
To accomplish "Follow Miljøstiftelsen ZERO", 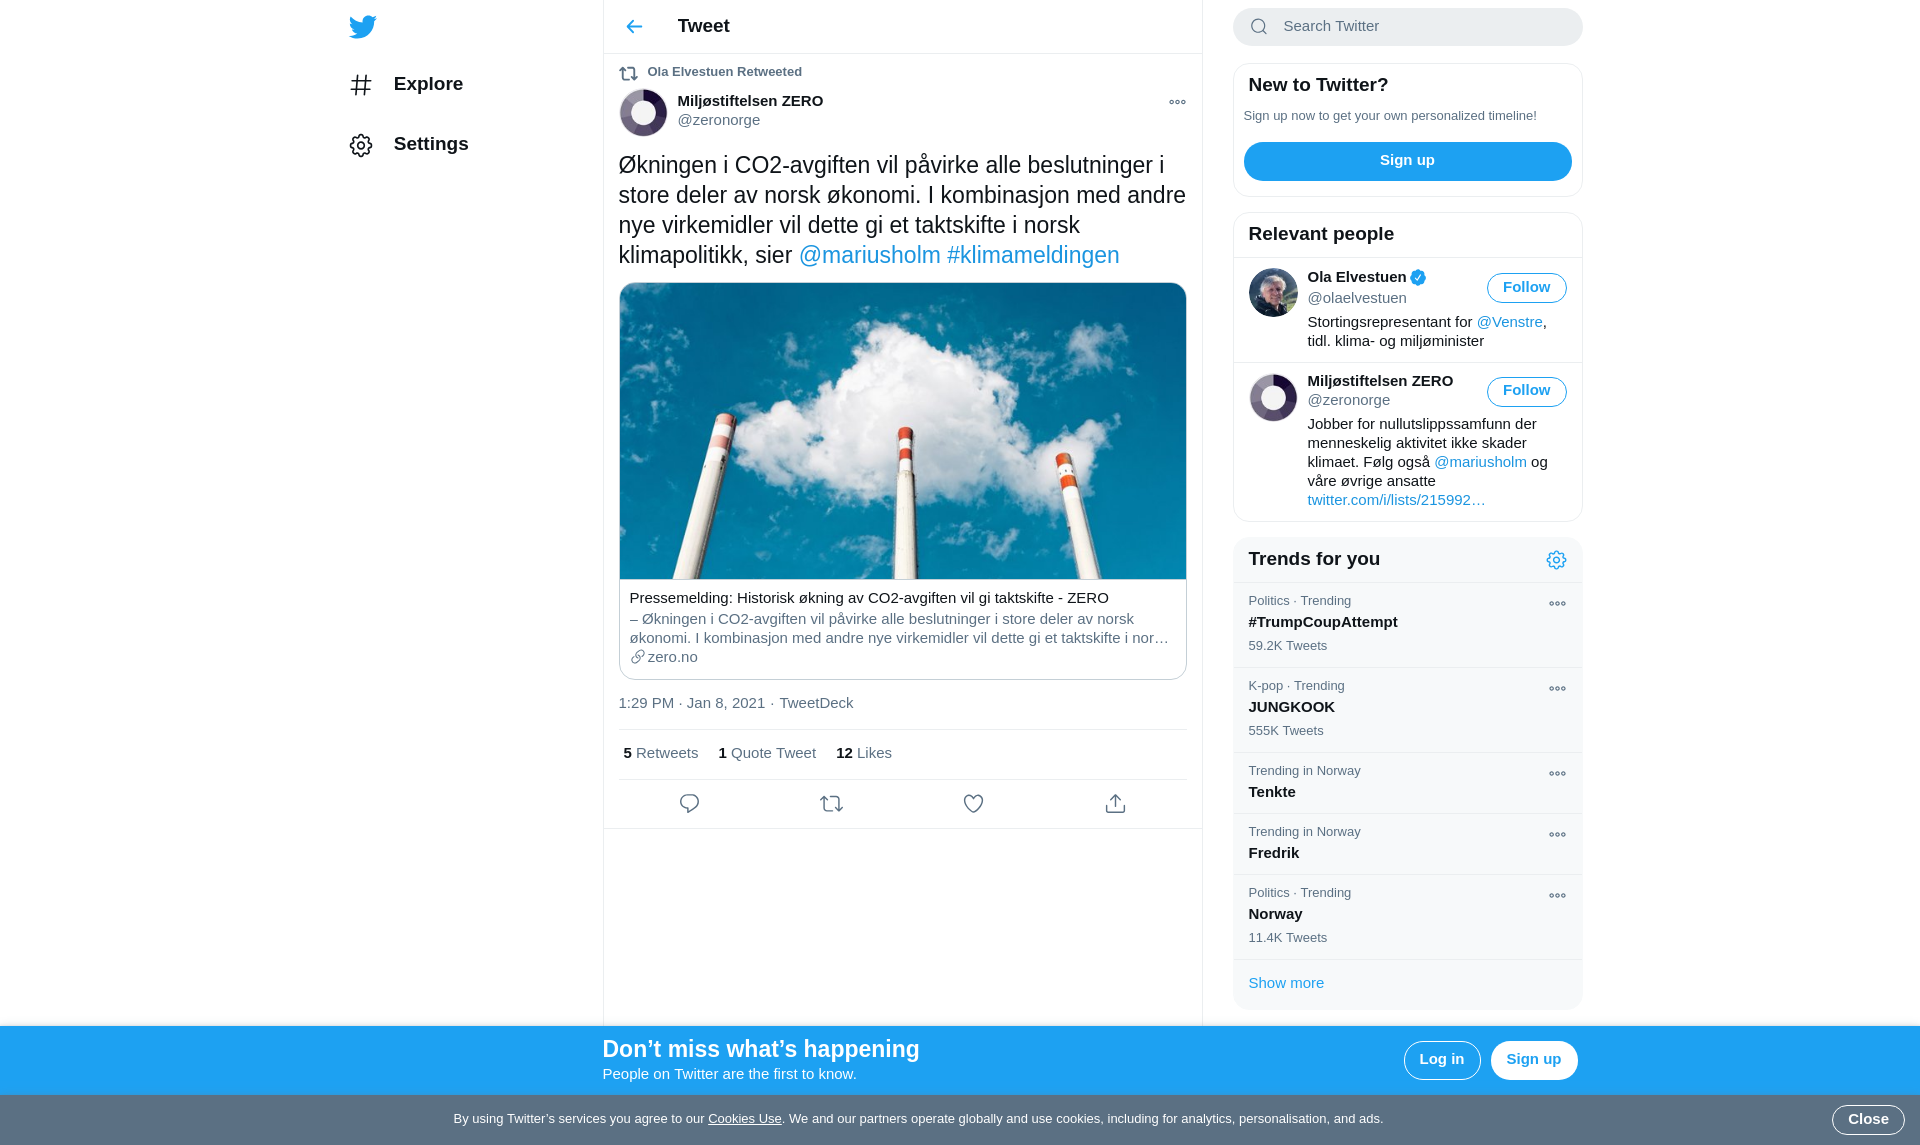I will 1526,391.
